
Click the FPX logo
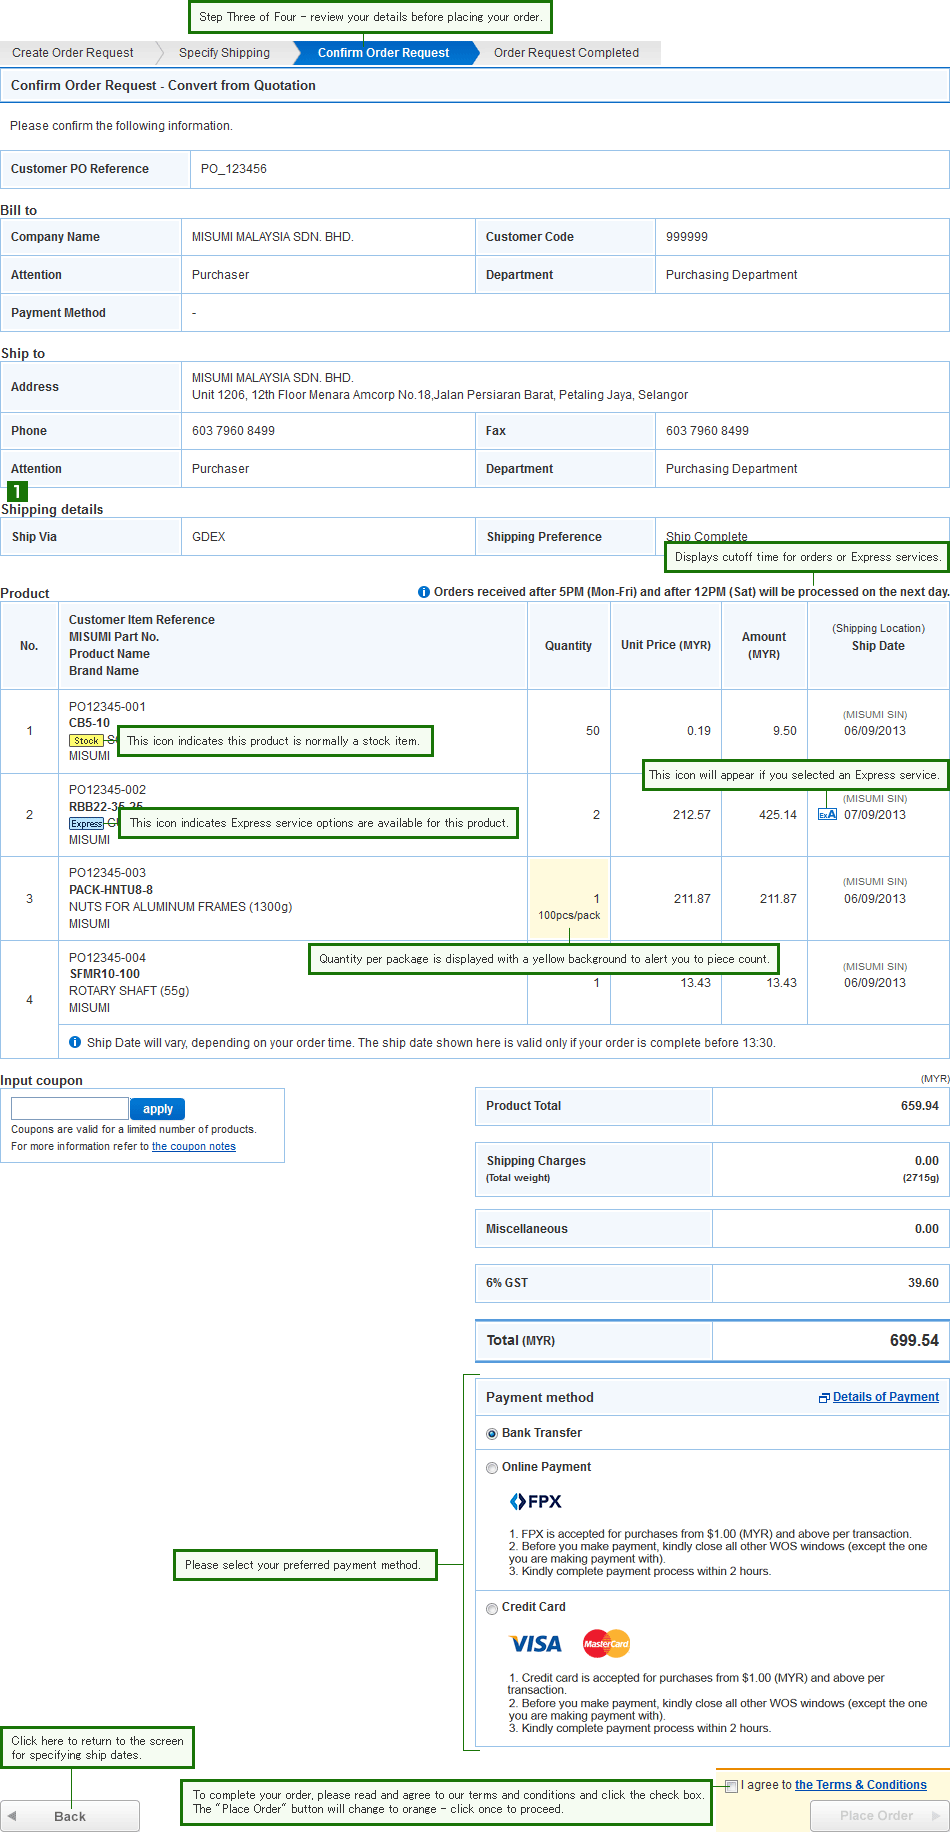click(x=536, y=1501)
